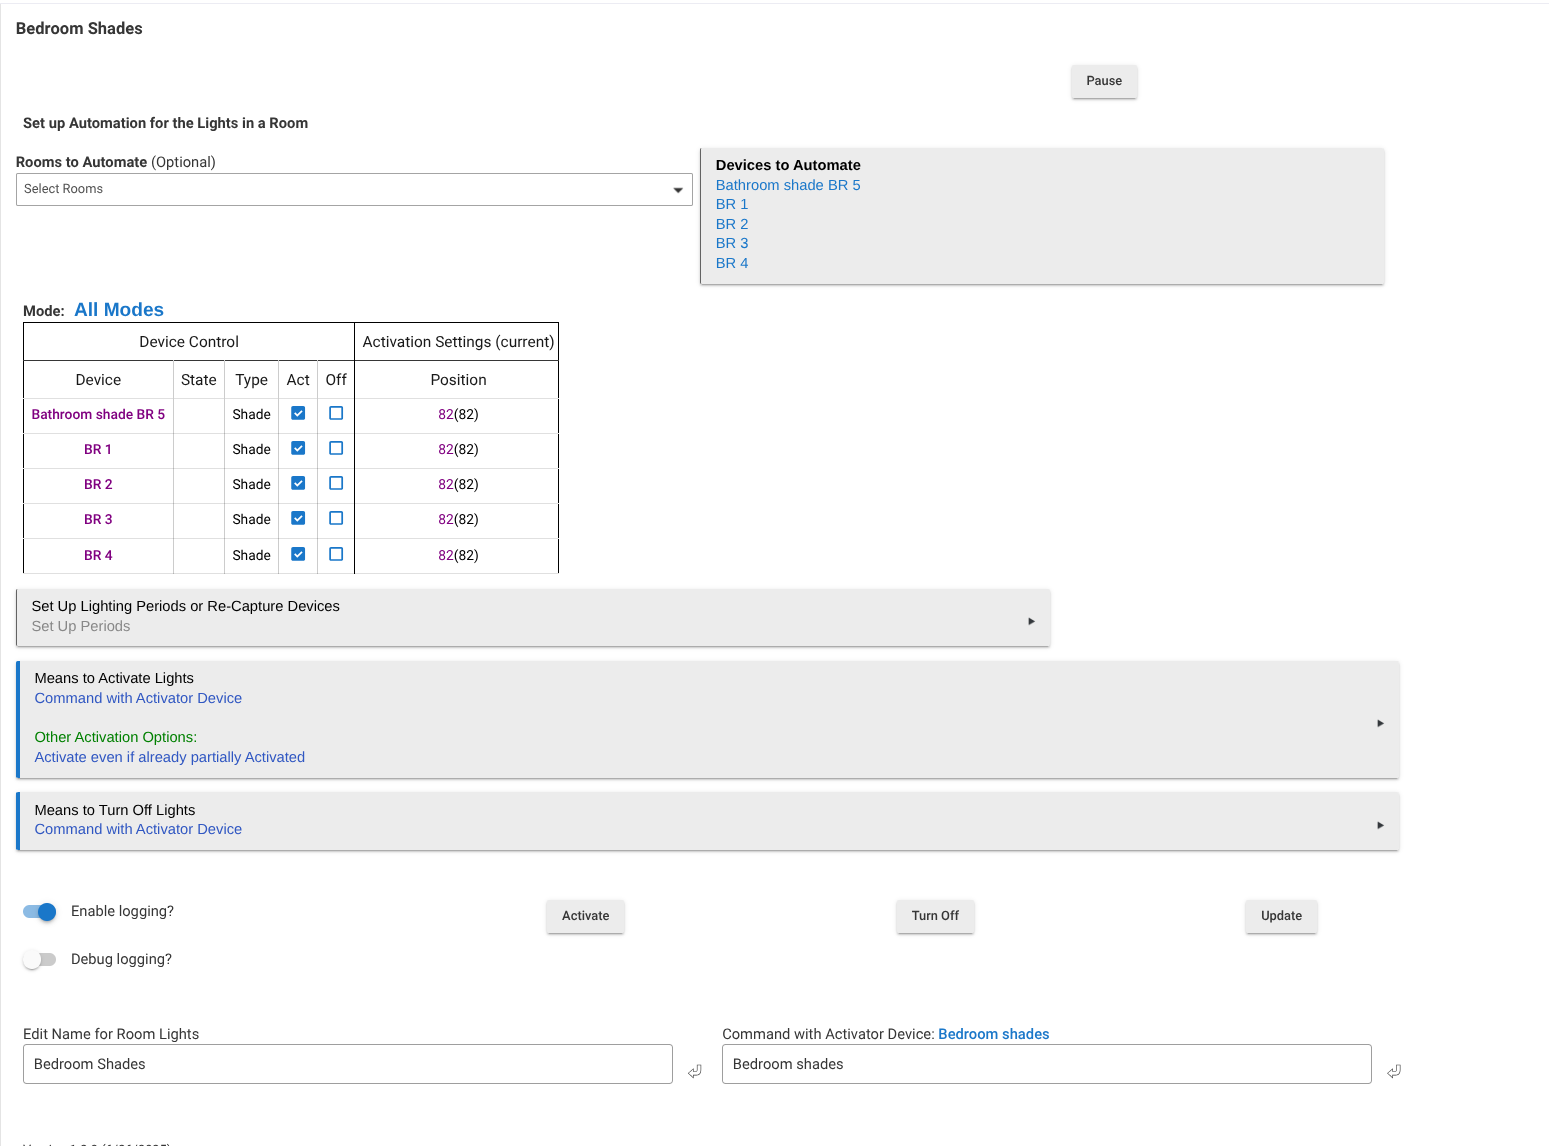Image resolution: width=1549 pixels, height=1146 pixels.
Task: Turn on the Debug logging toggle
Action: pyautogui.click(x=40, y=959)
